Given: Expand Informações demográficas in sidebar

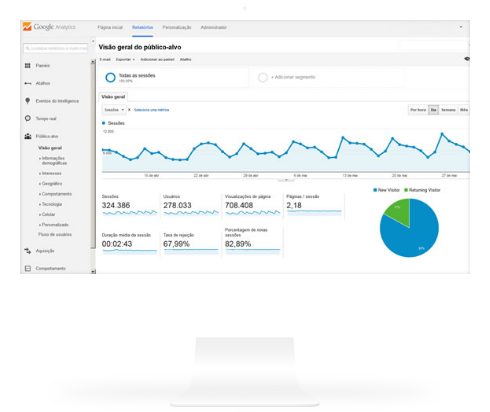Looking at the screenshot, I should 53,161.
